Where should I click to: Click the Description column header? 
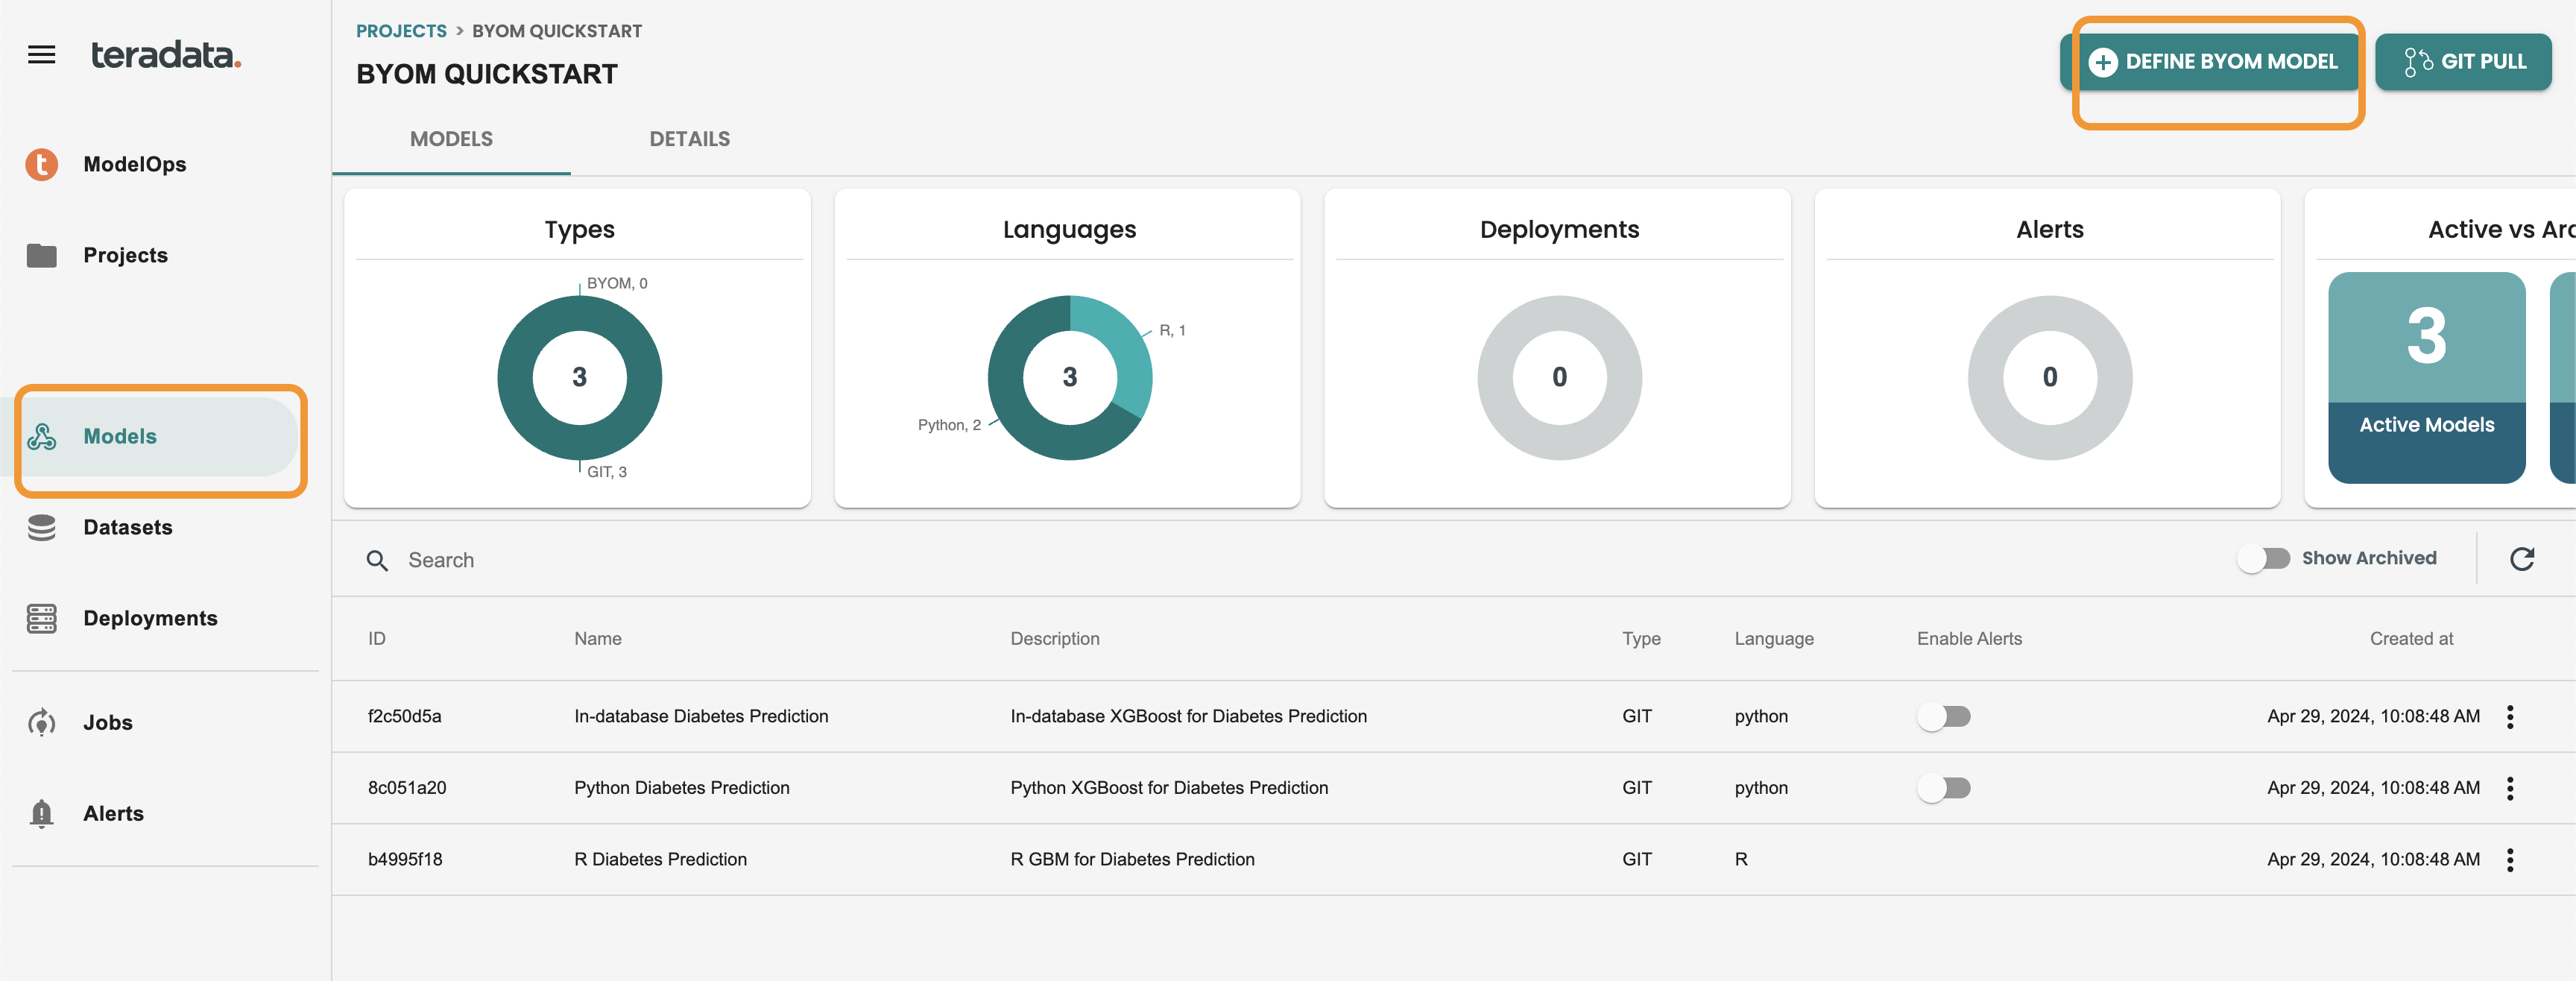[x=1054, y=638]
